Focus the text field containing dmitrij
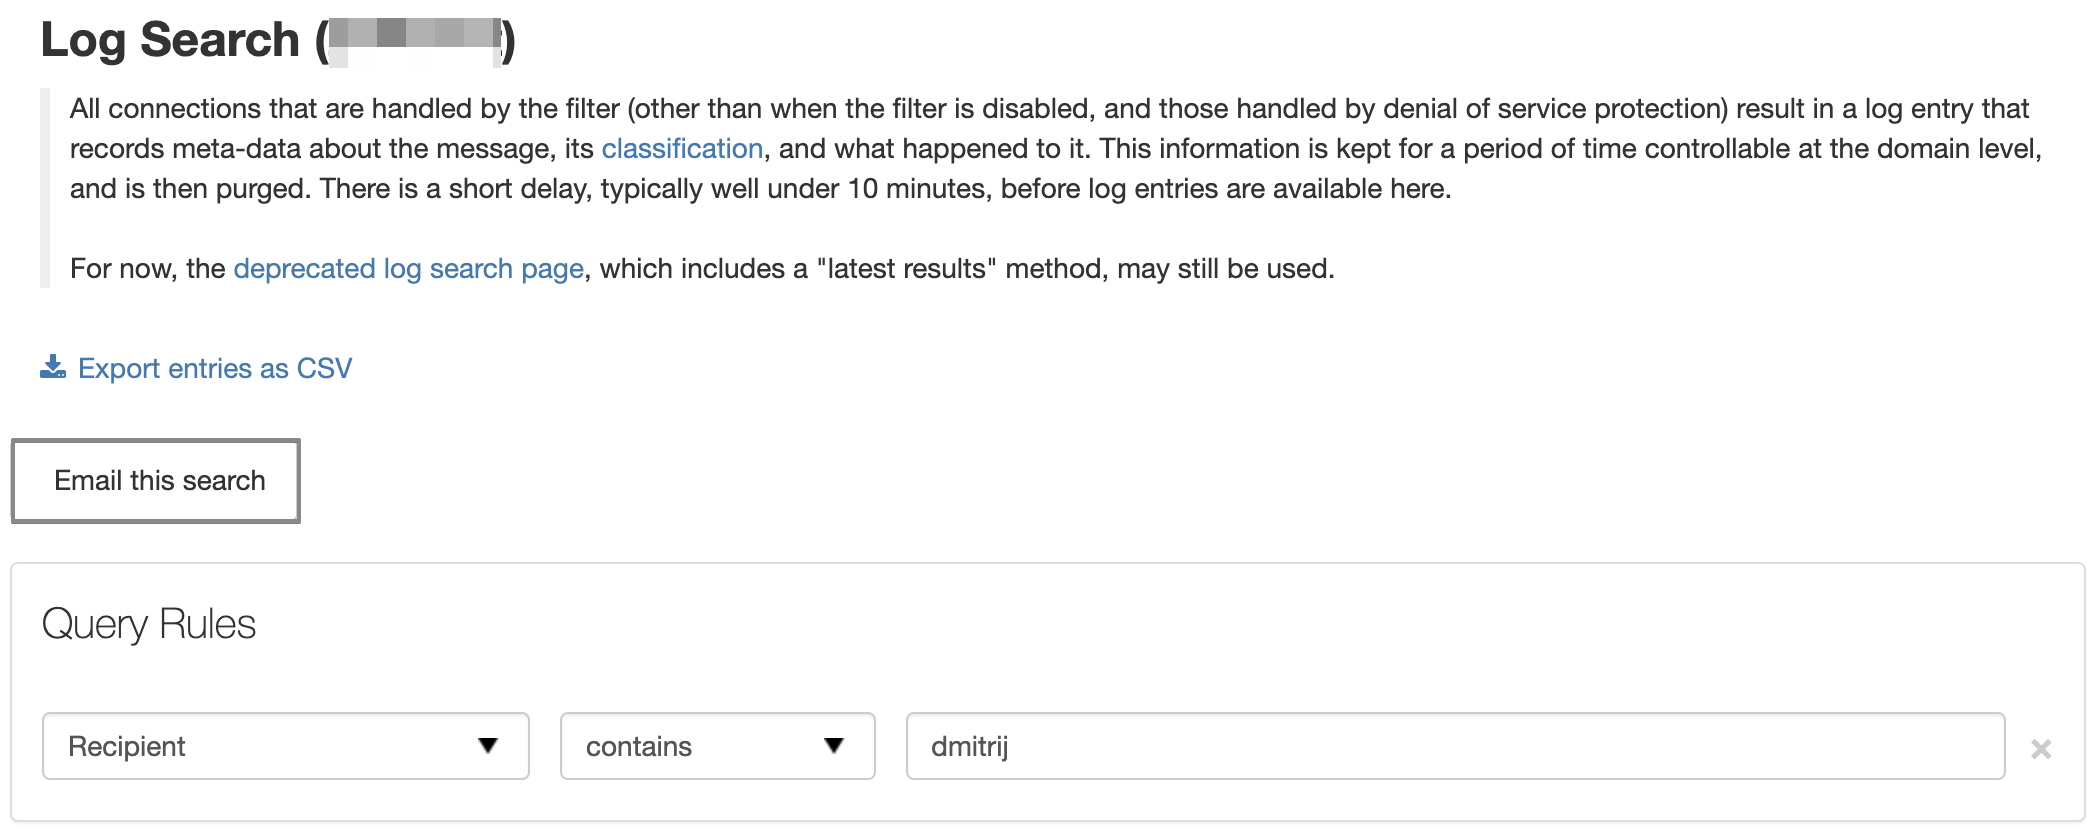Screen dimensions: 2098x830 pyautogui.click(x=1455, y=746)
